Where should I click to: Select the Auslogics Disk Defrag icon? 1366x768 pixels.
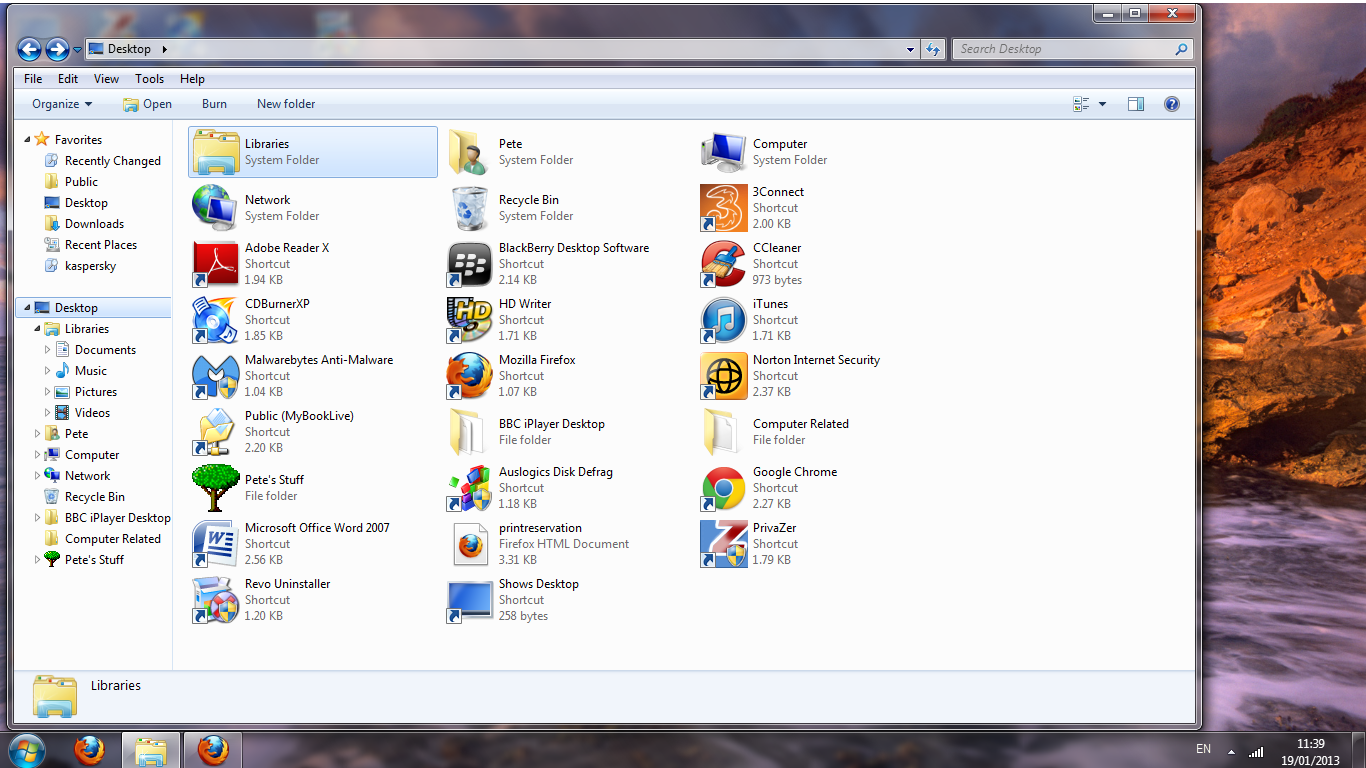pyautogui.click(x=469, y=488)
